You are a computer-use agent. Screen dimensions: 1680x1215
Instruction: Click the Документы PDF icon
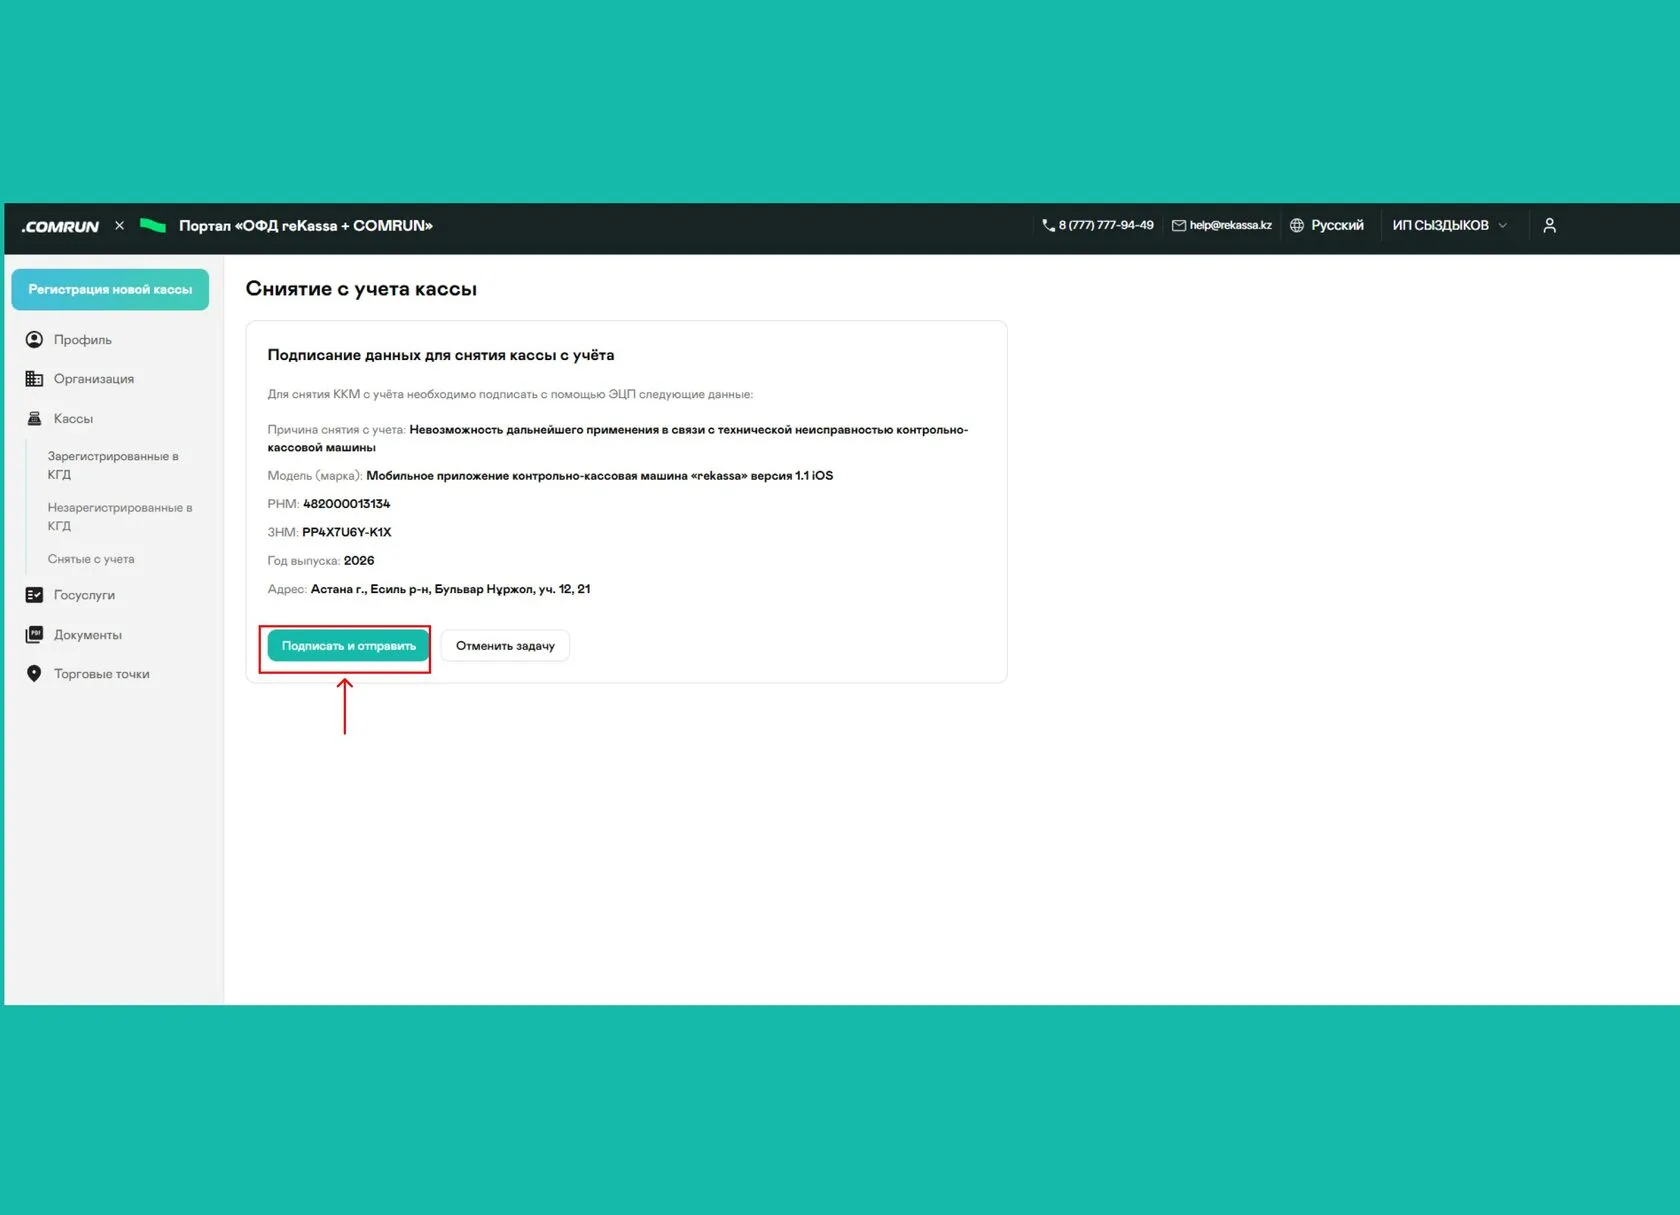(34, 635)
